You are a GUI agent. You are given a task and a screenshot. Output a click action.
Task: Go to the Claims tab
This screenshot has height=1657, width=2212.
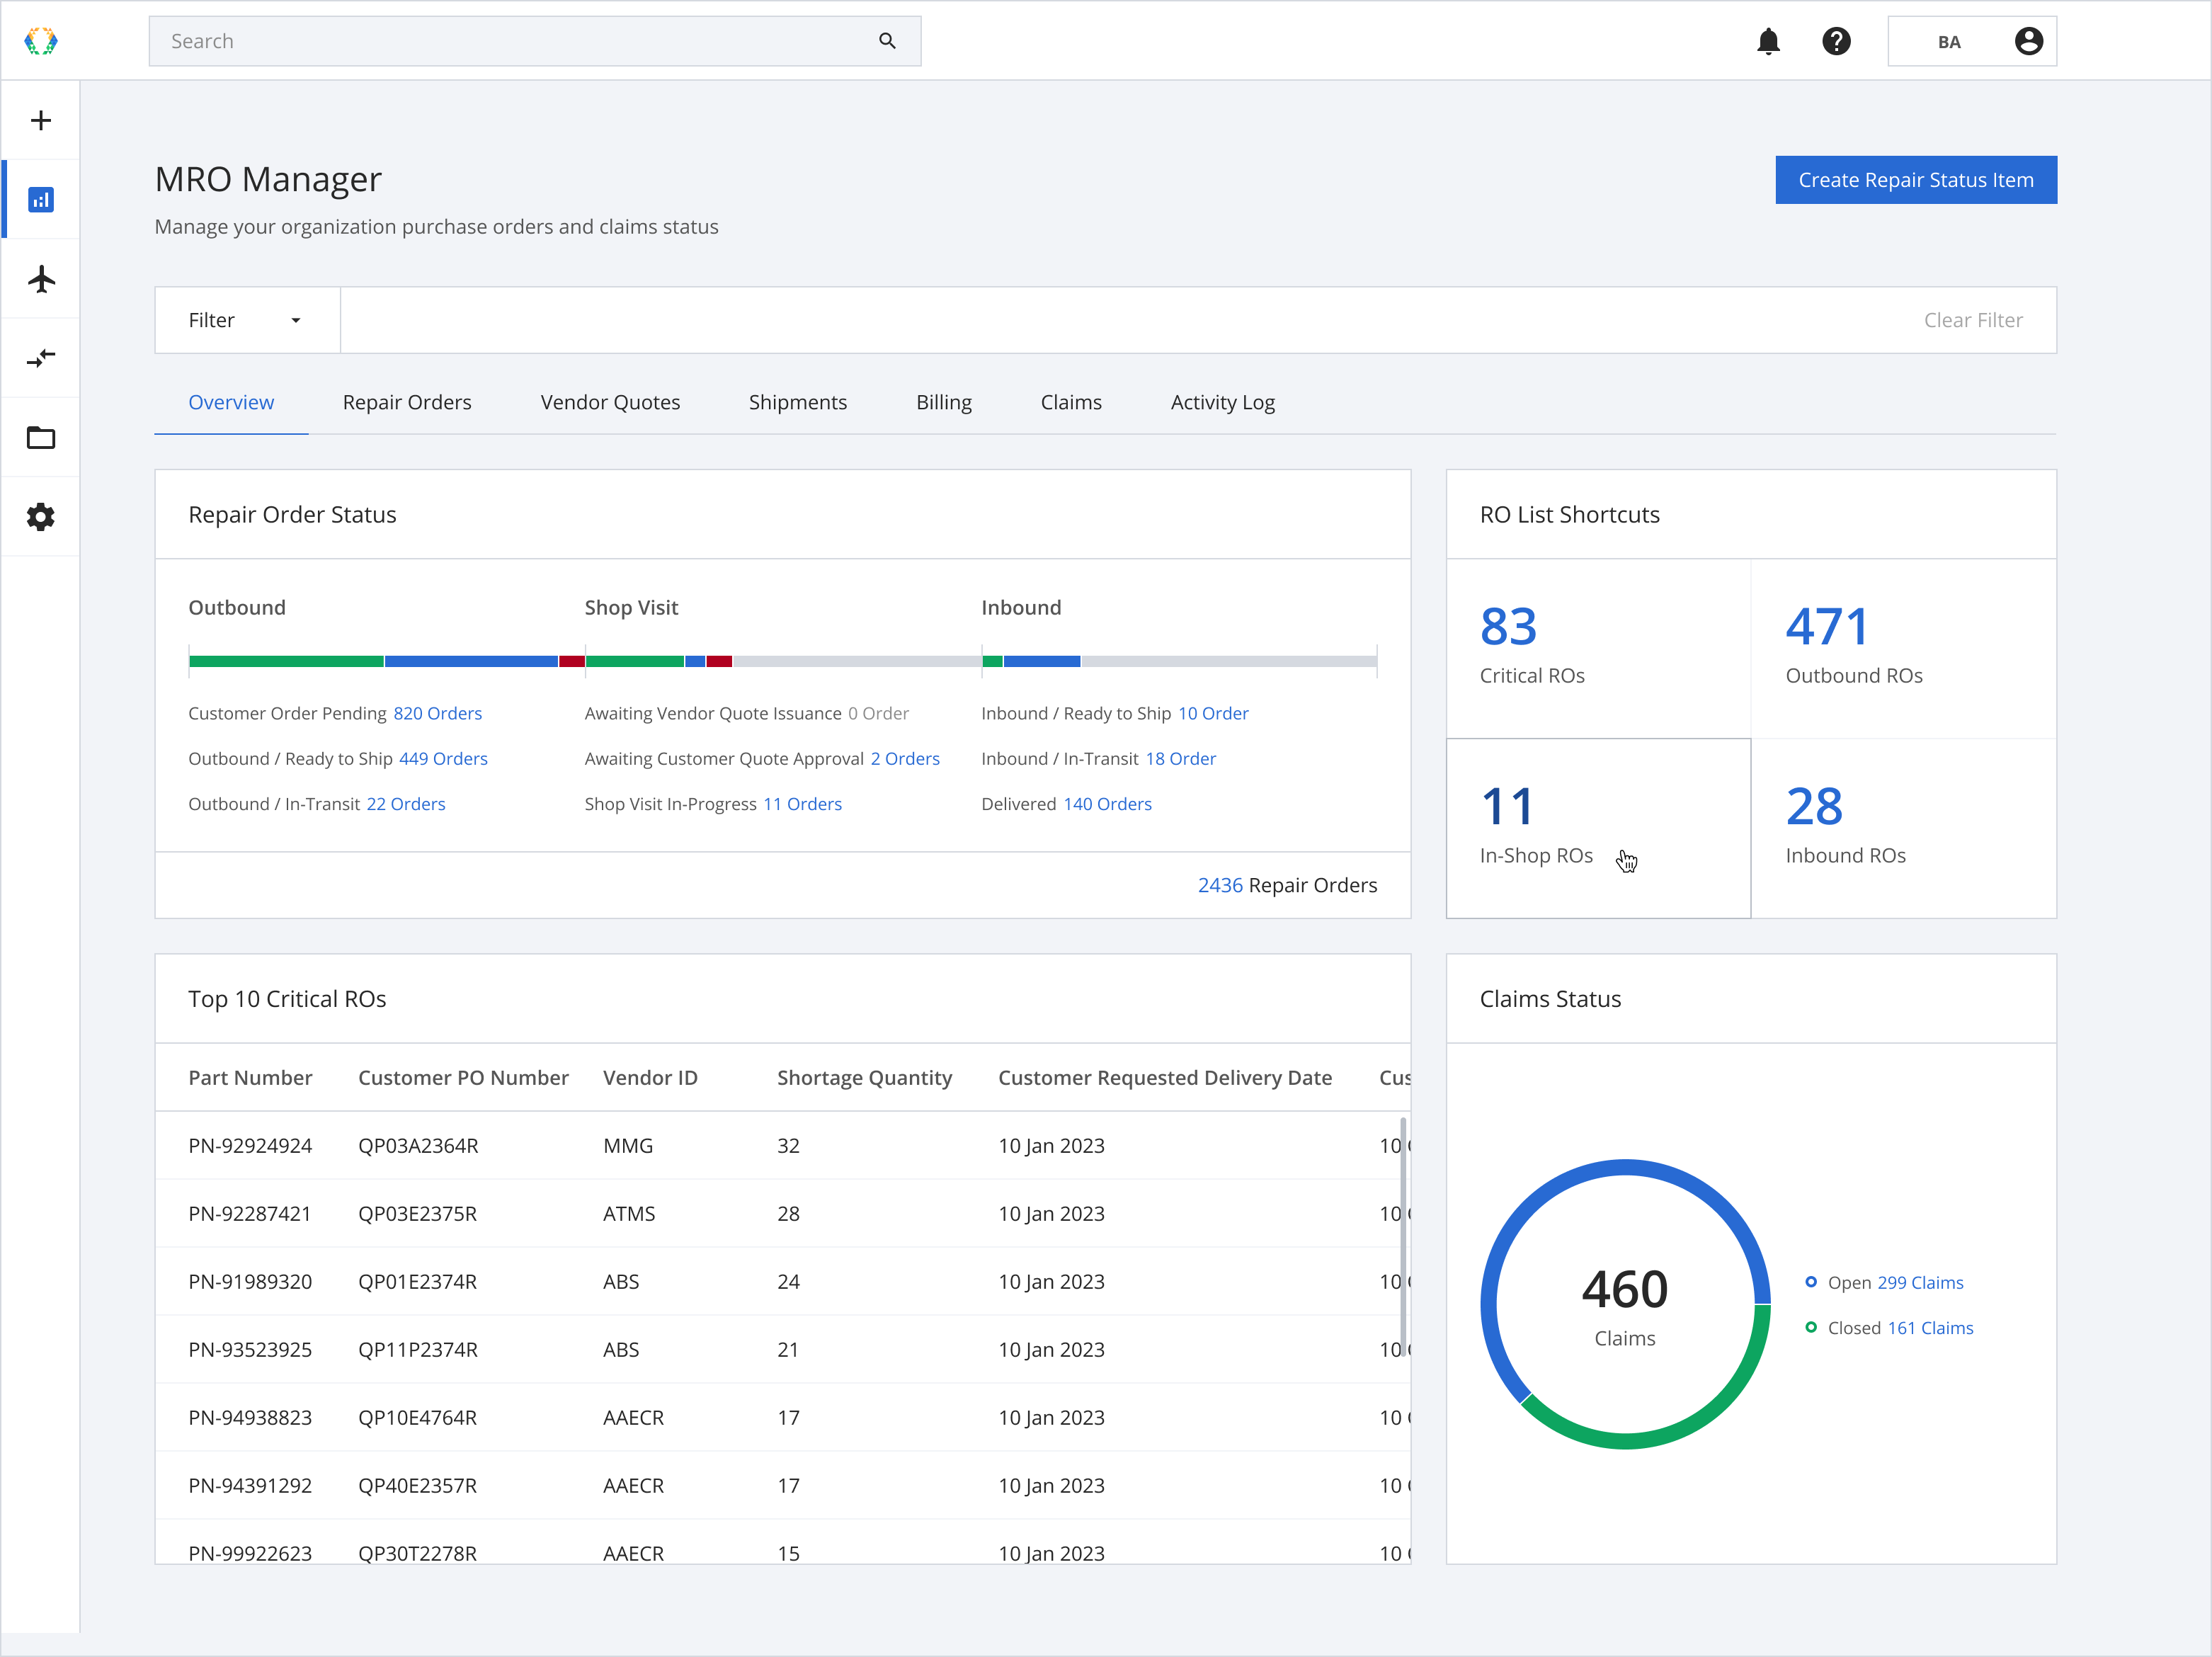1071,402
